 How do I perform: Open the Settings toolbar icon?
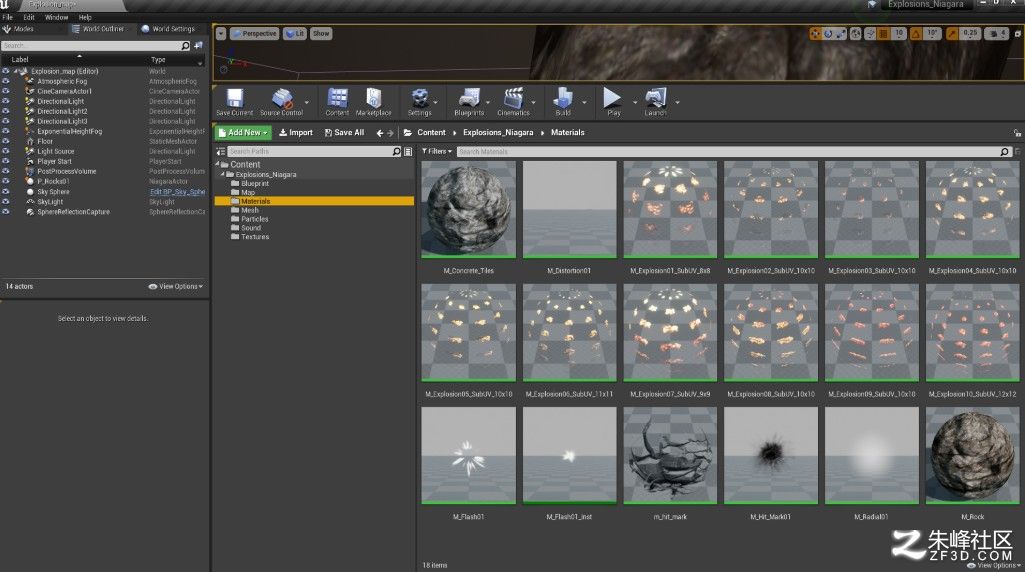tap(420, 102)
